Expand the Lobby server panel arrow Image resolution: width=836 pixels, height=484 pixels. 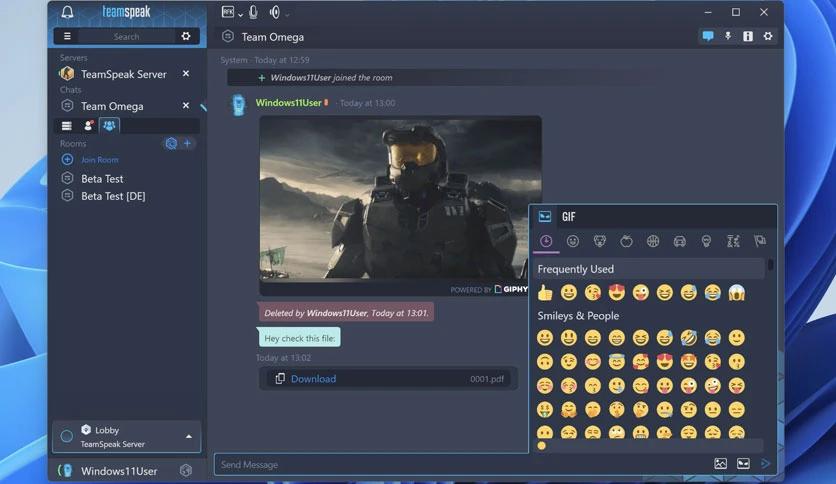coord(189,437)
